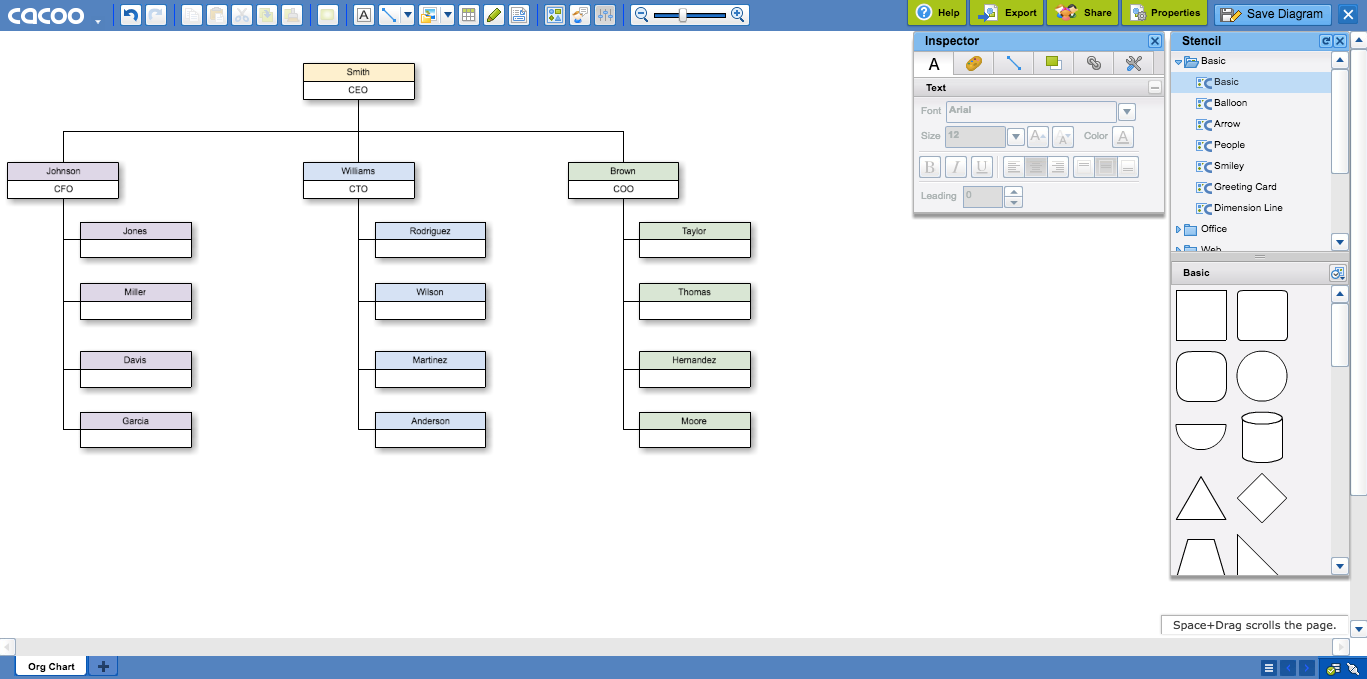Select the Smith CEO box on canvas
Viewport: 1367px width, 679px height.
tap(358, 81)
